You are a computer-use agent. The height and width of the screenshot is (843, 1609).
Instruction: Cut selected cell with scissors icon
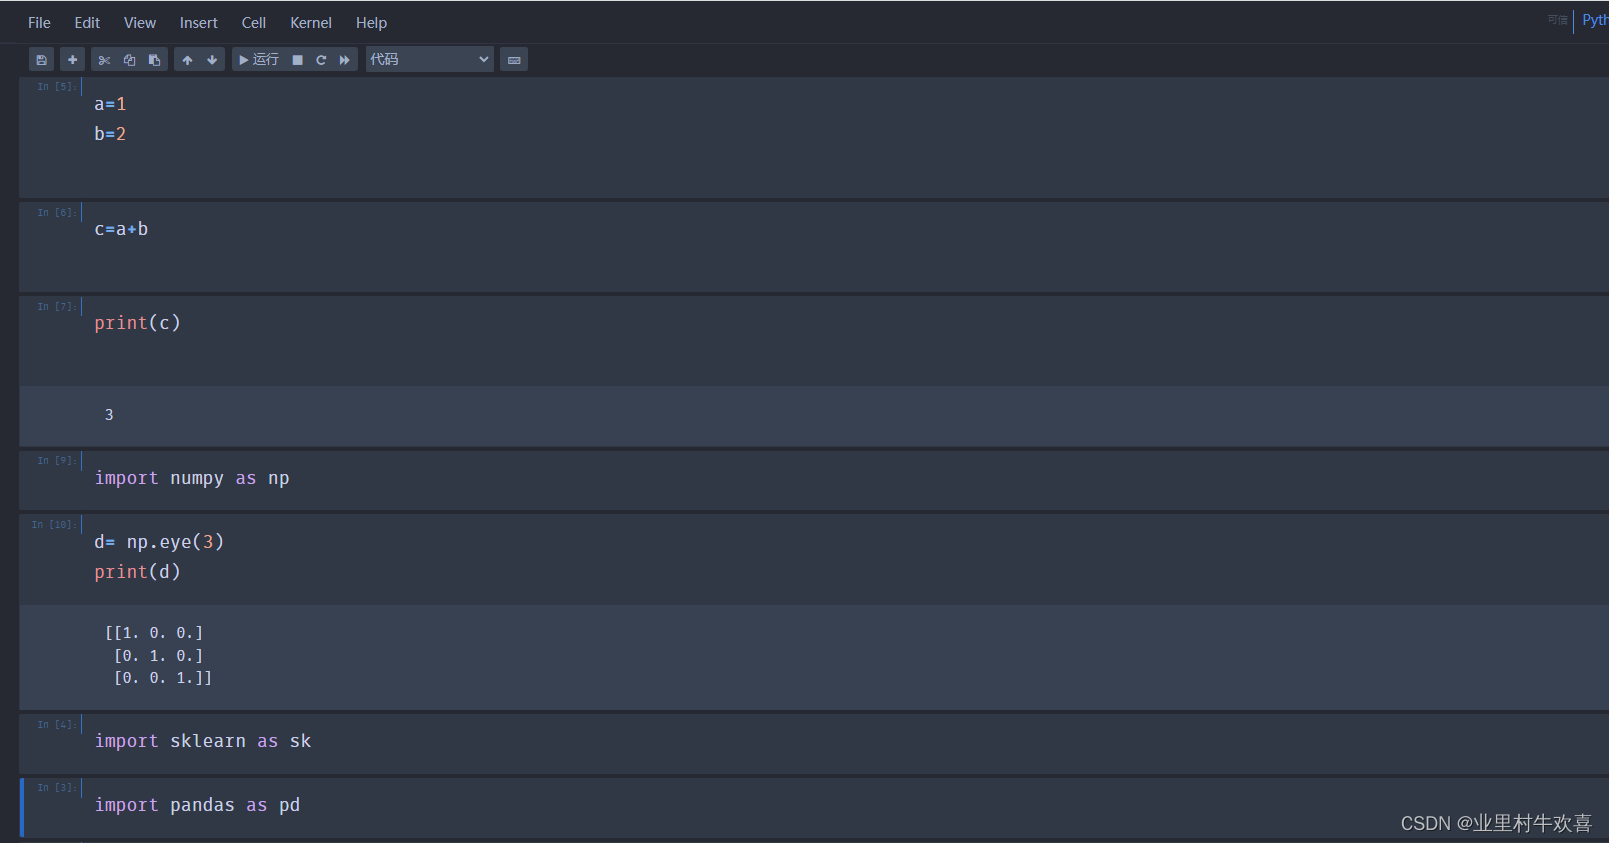pos(104,60)
